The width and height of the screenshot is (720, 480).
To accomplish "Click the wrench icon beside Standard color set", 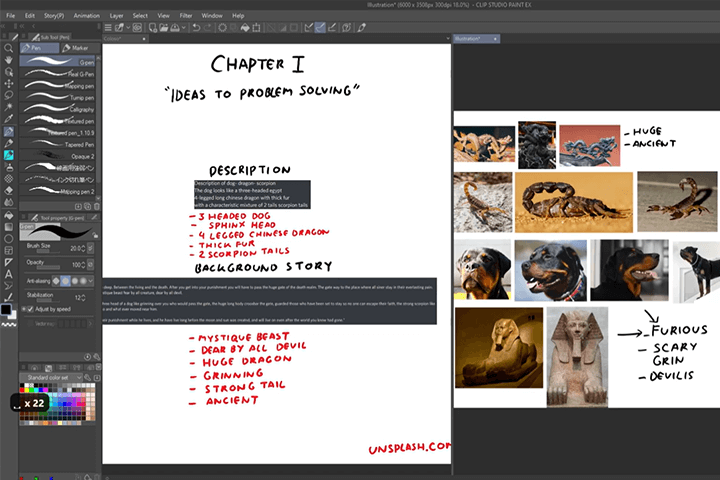I will click(x=87, y=377).
